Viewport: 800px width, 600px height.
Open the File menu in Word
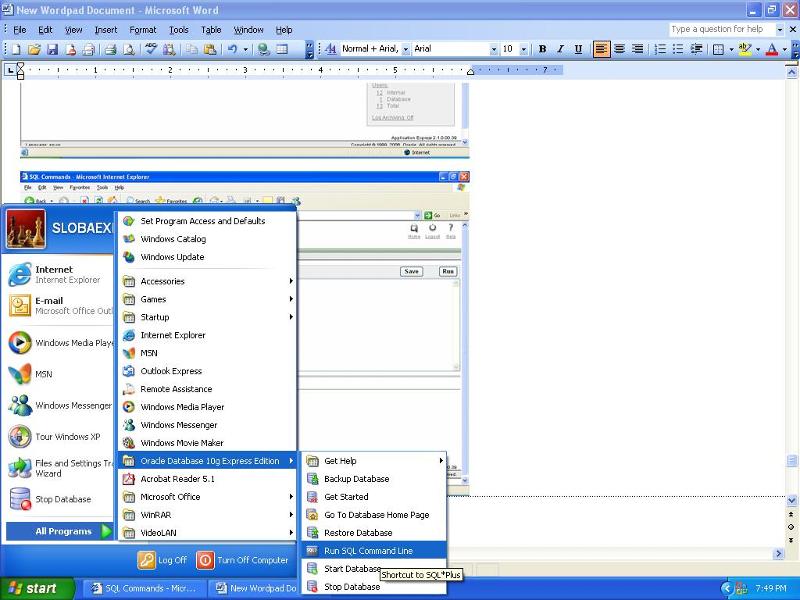pyautogui.click(x=19, y=30)
